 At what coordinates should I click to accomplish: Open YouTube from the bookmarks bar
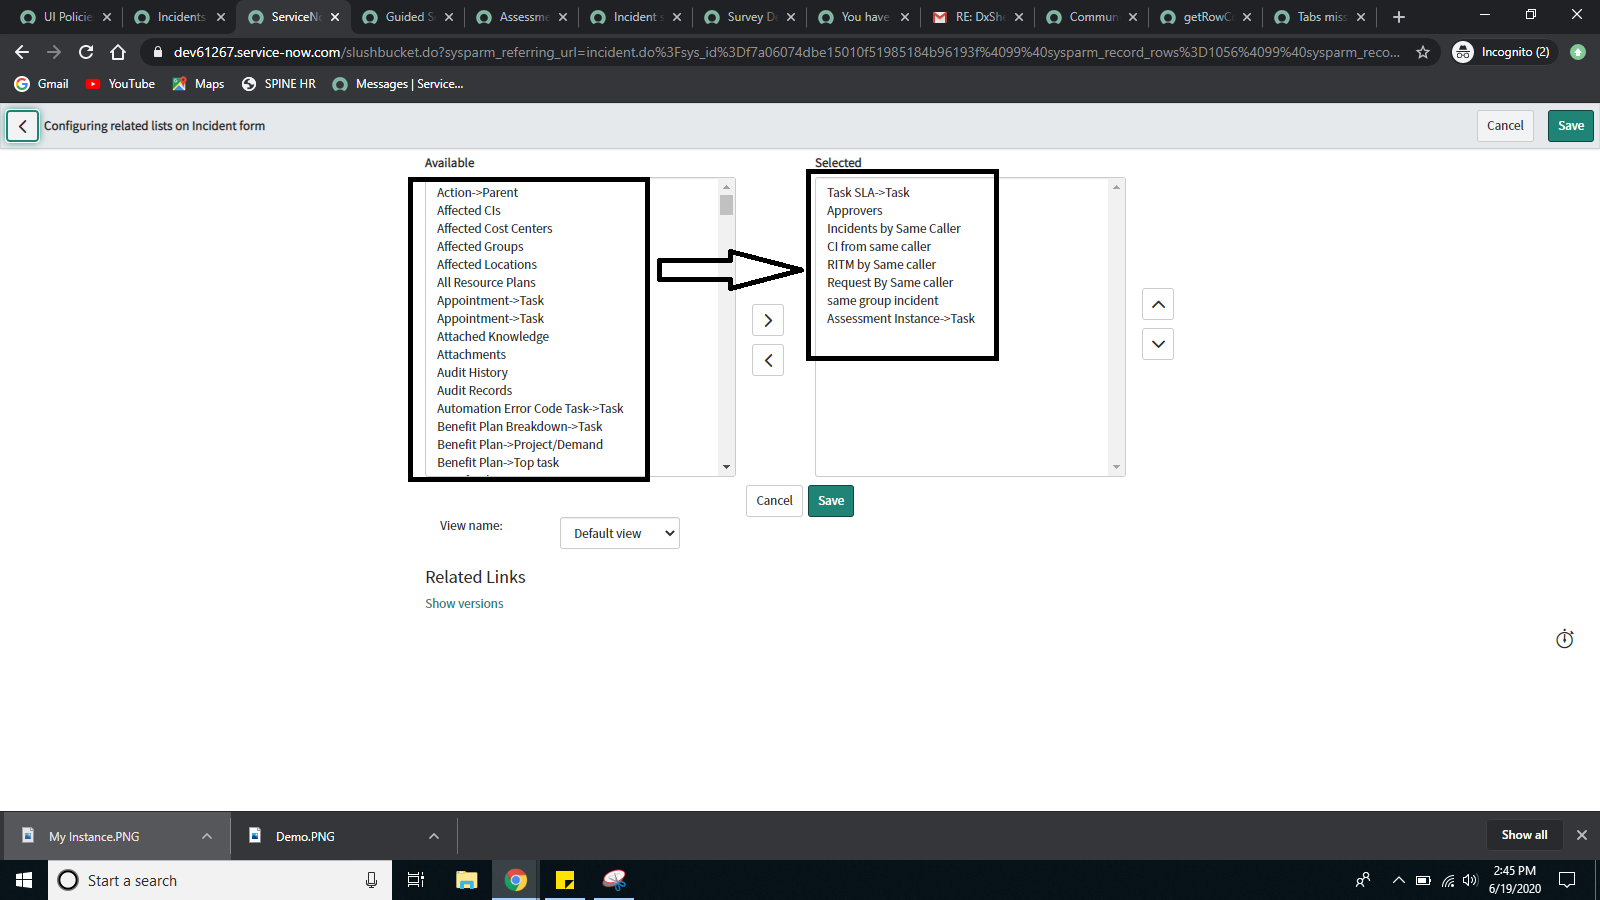point(119,84)
